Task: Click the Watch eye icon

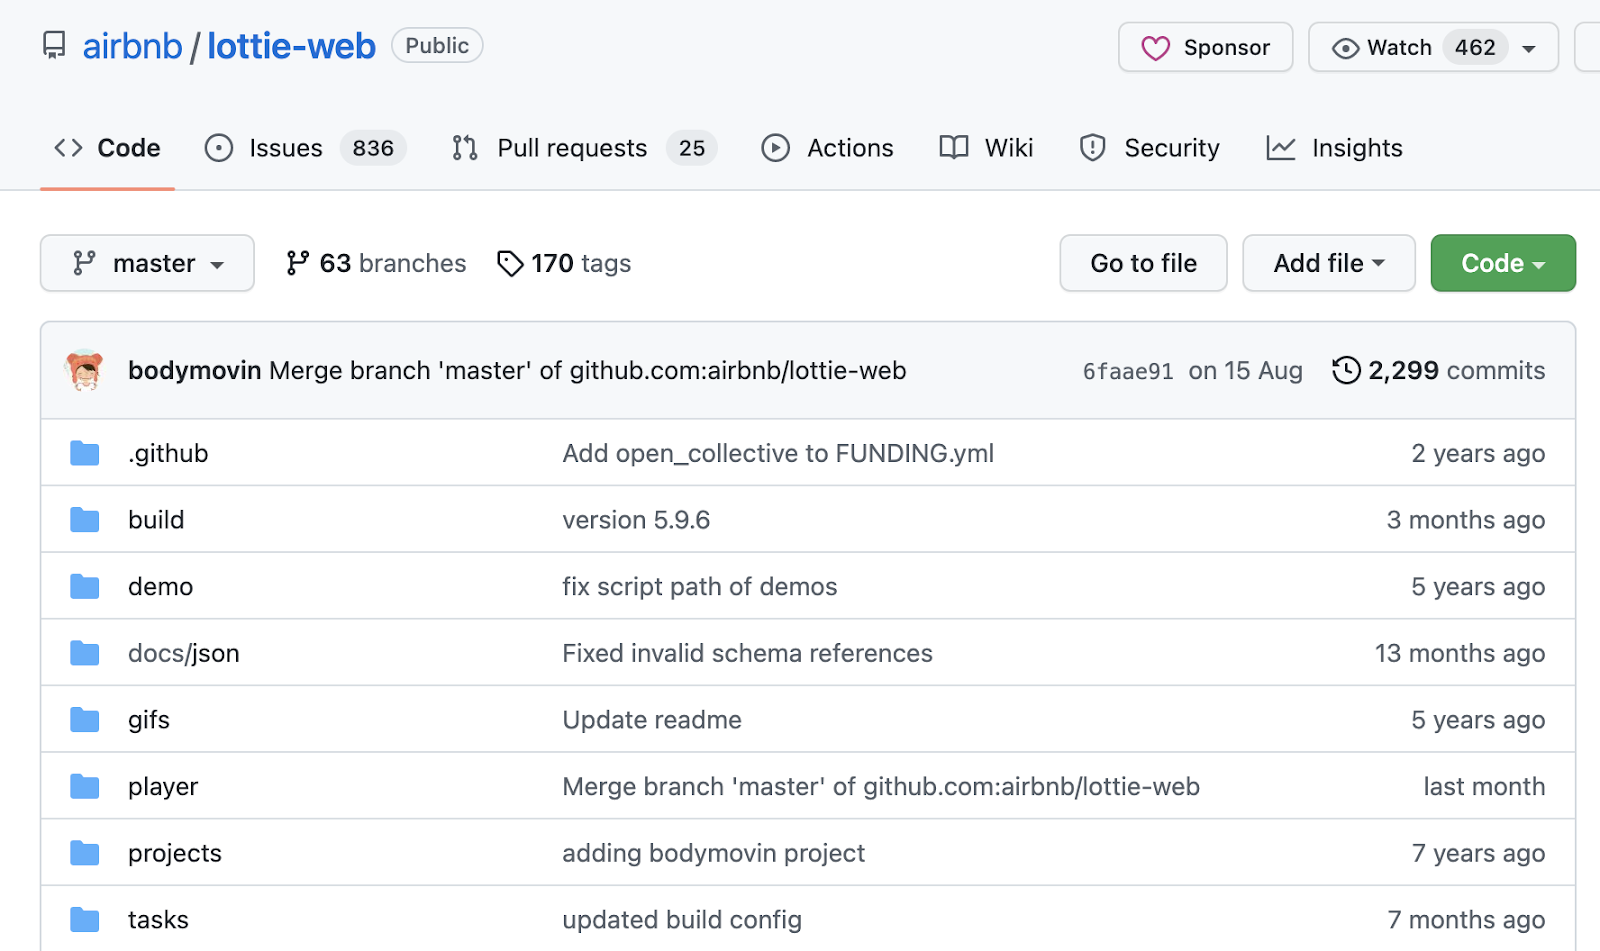Action: [1345, 48]
